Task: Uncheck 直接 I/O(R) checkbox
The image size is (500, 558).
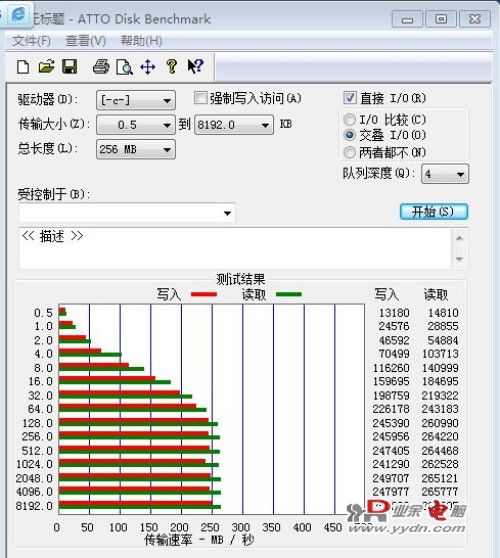Action: click(349, 98)
